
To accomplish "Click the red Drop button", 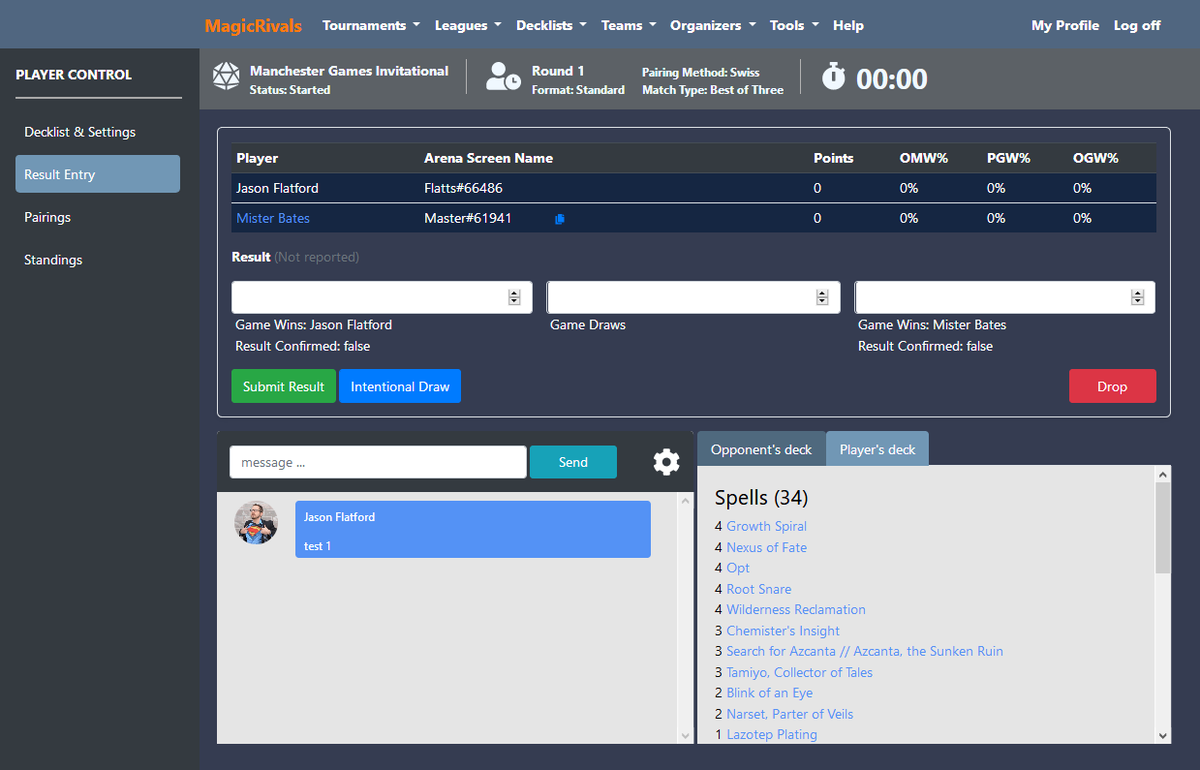I will pyautogui.click(x=1112, y=386).
